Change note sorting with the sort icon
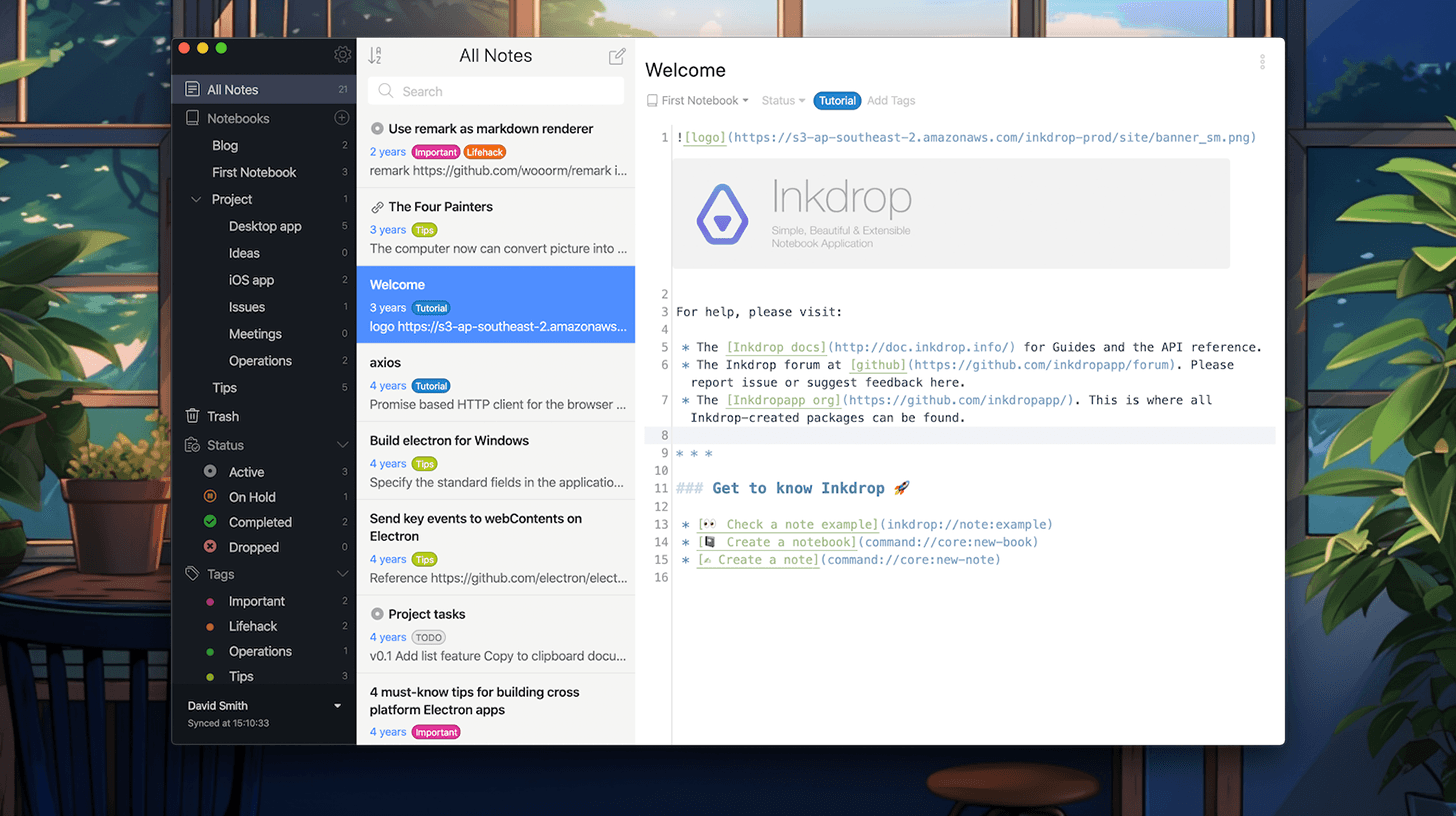Image resolution: width=1456 pixels, height=816 pixels. click(x=374, y=56)
